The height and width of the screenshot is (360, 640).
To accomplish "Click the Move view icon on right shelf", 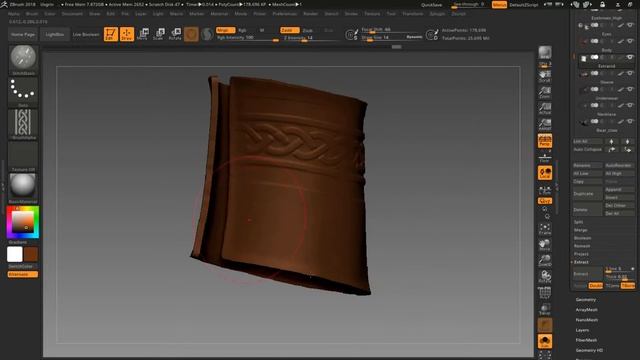I will [545, 245].
